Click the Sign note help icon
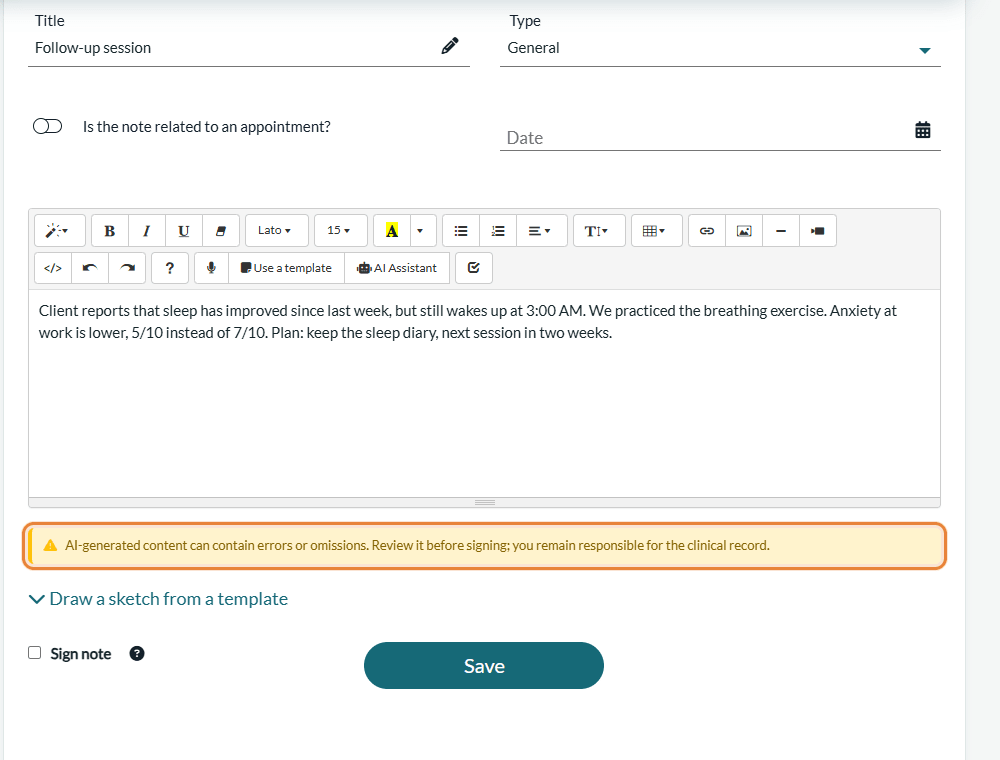This screenshot has height=760, width=1000. (136, 654)
